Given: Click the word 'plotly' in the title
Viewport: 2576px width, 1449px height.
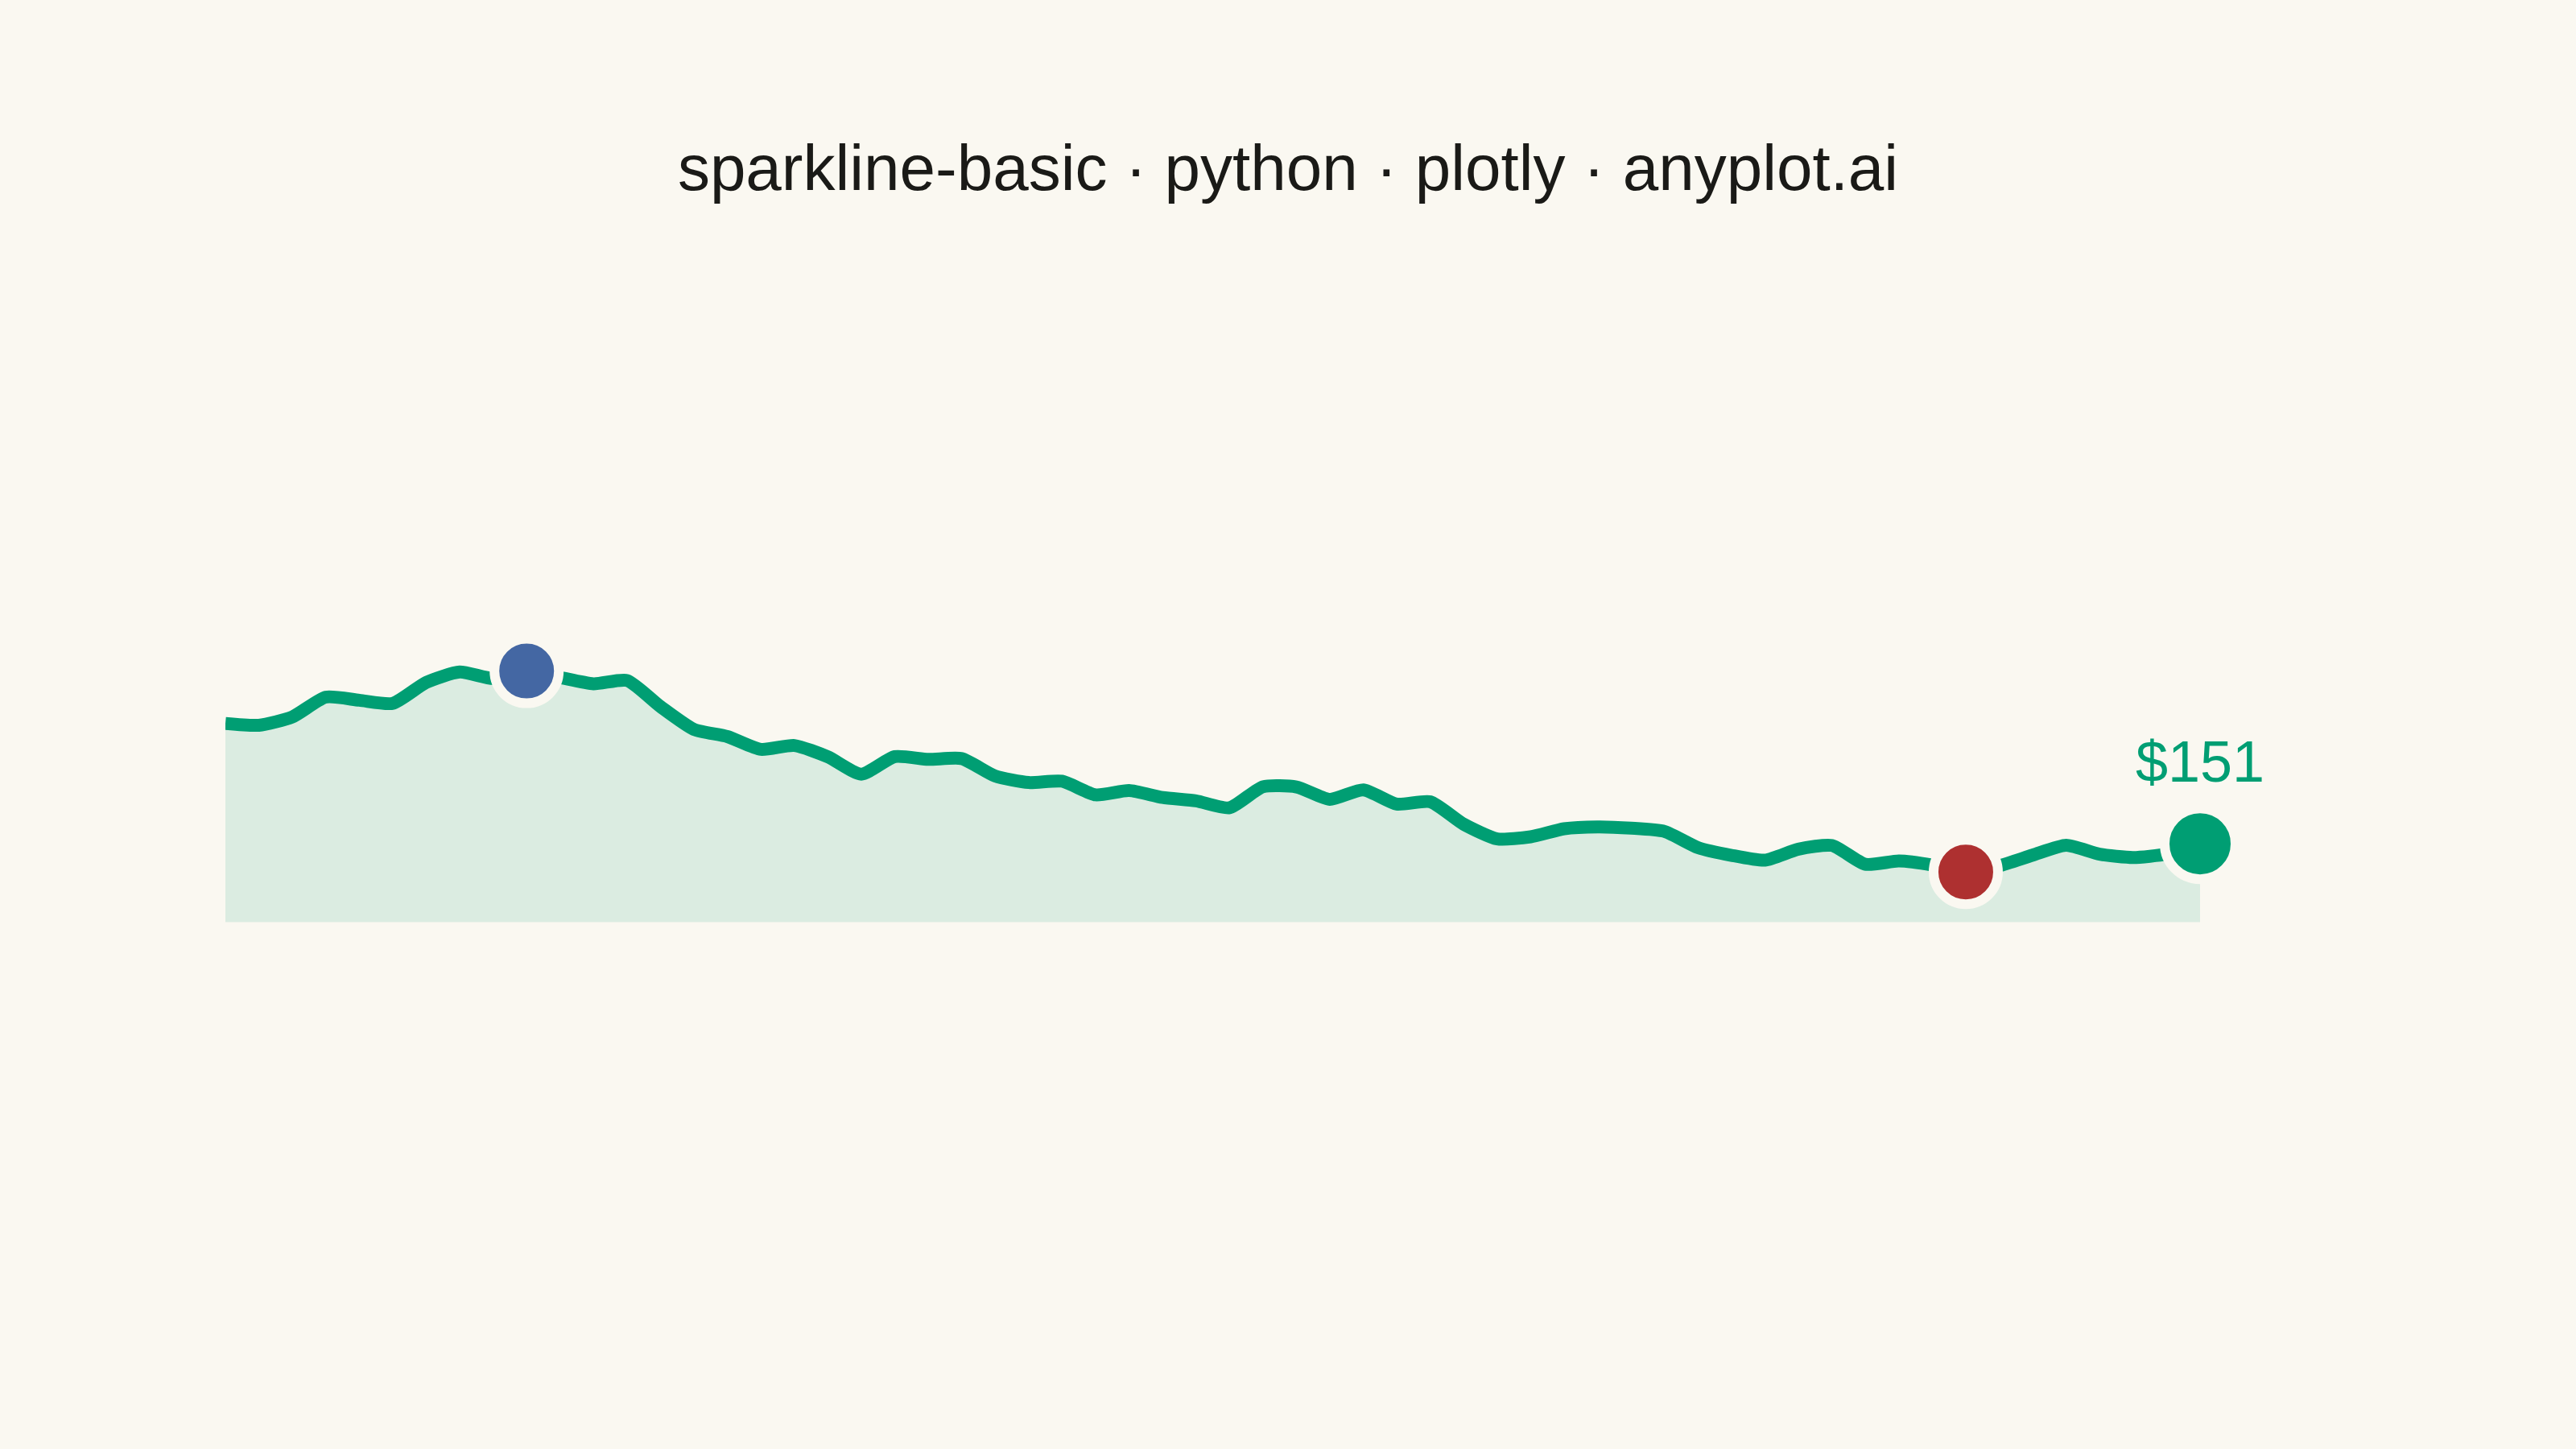Looking at the screenshot, I should pyautogui.click(x=1490, y=170).
